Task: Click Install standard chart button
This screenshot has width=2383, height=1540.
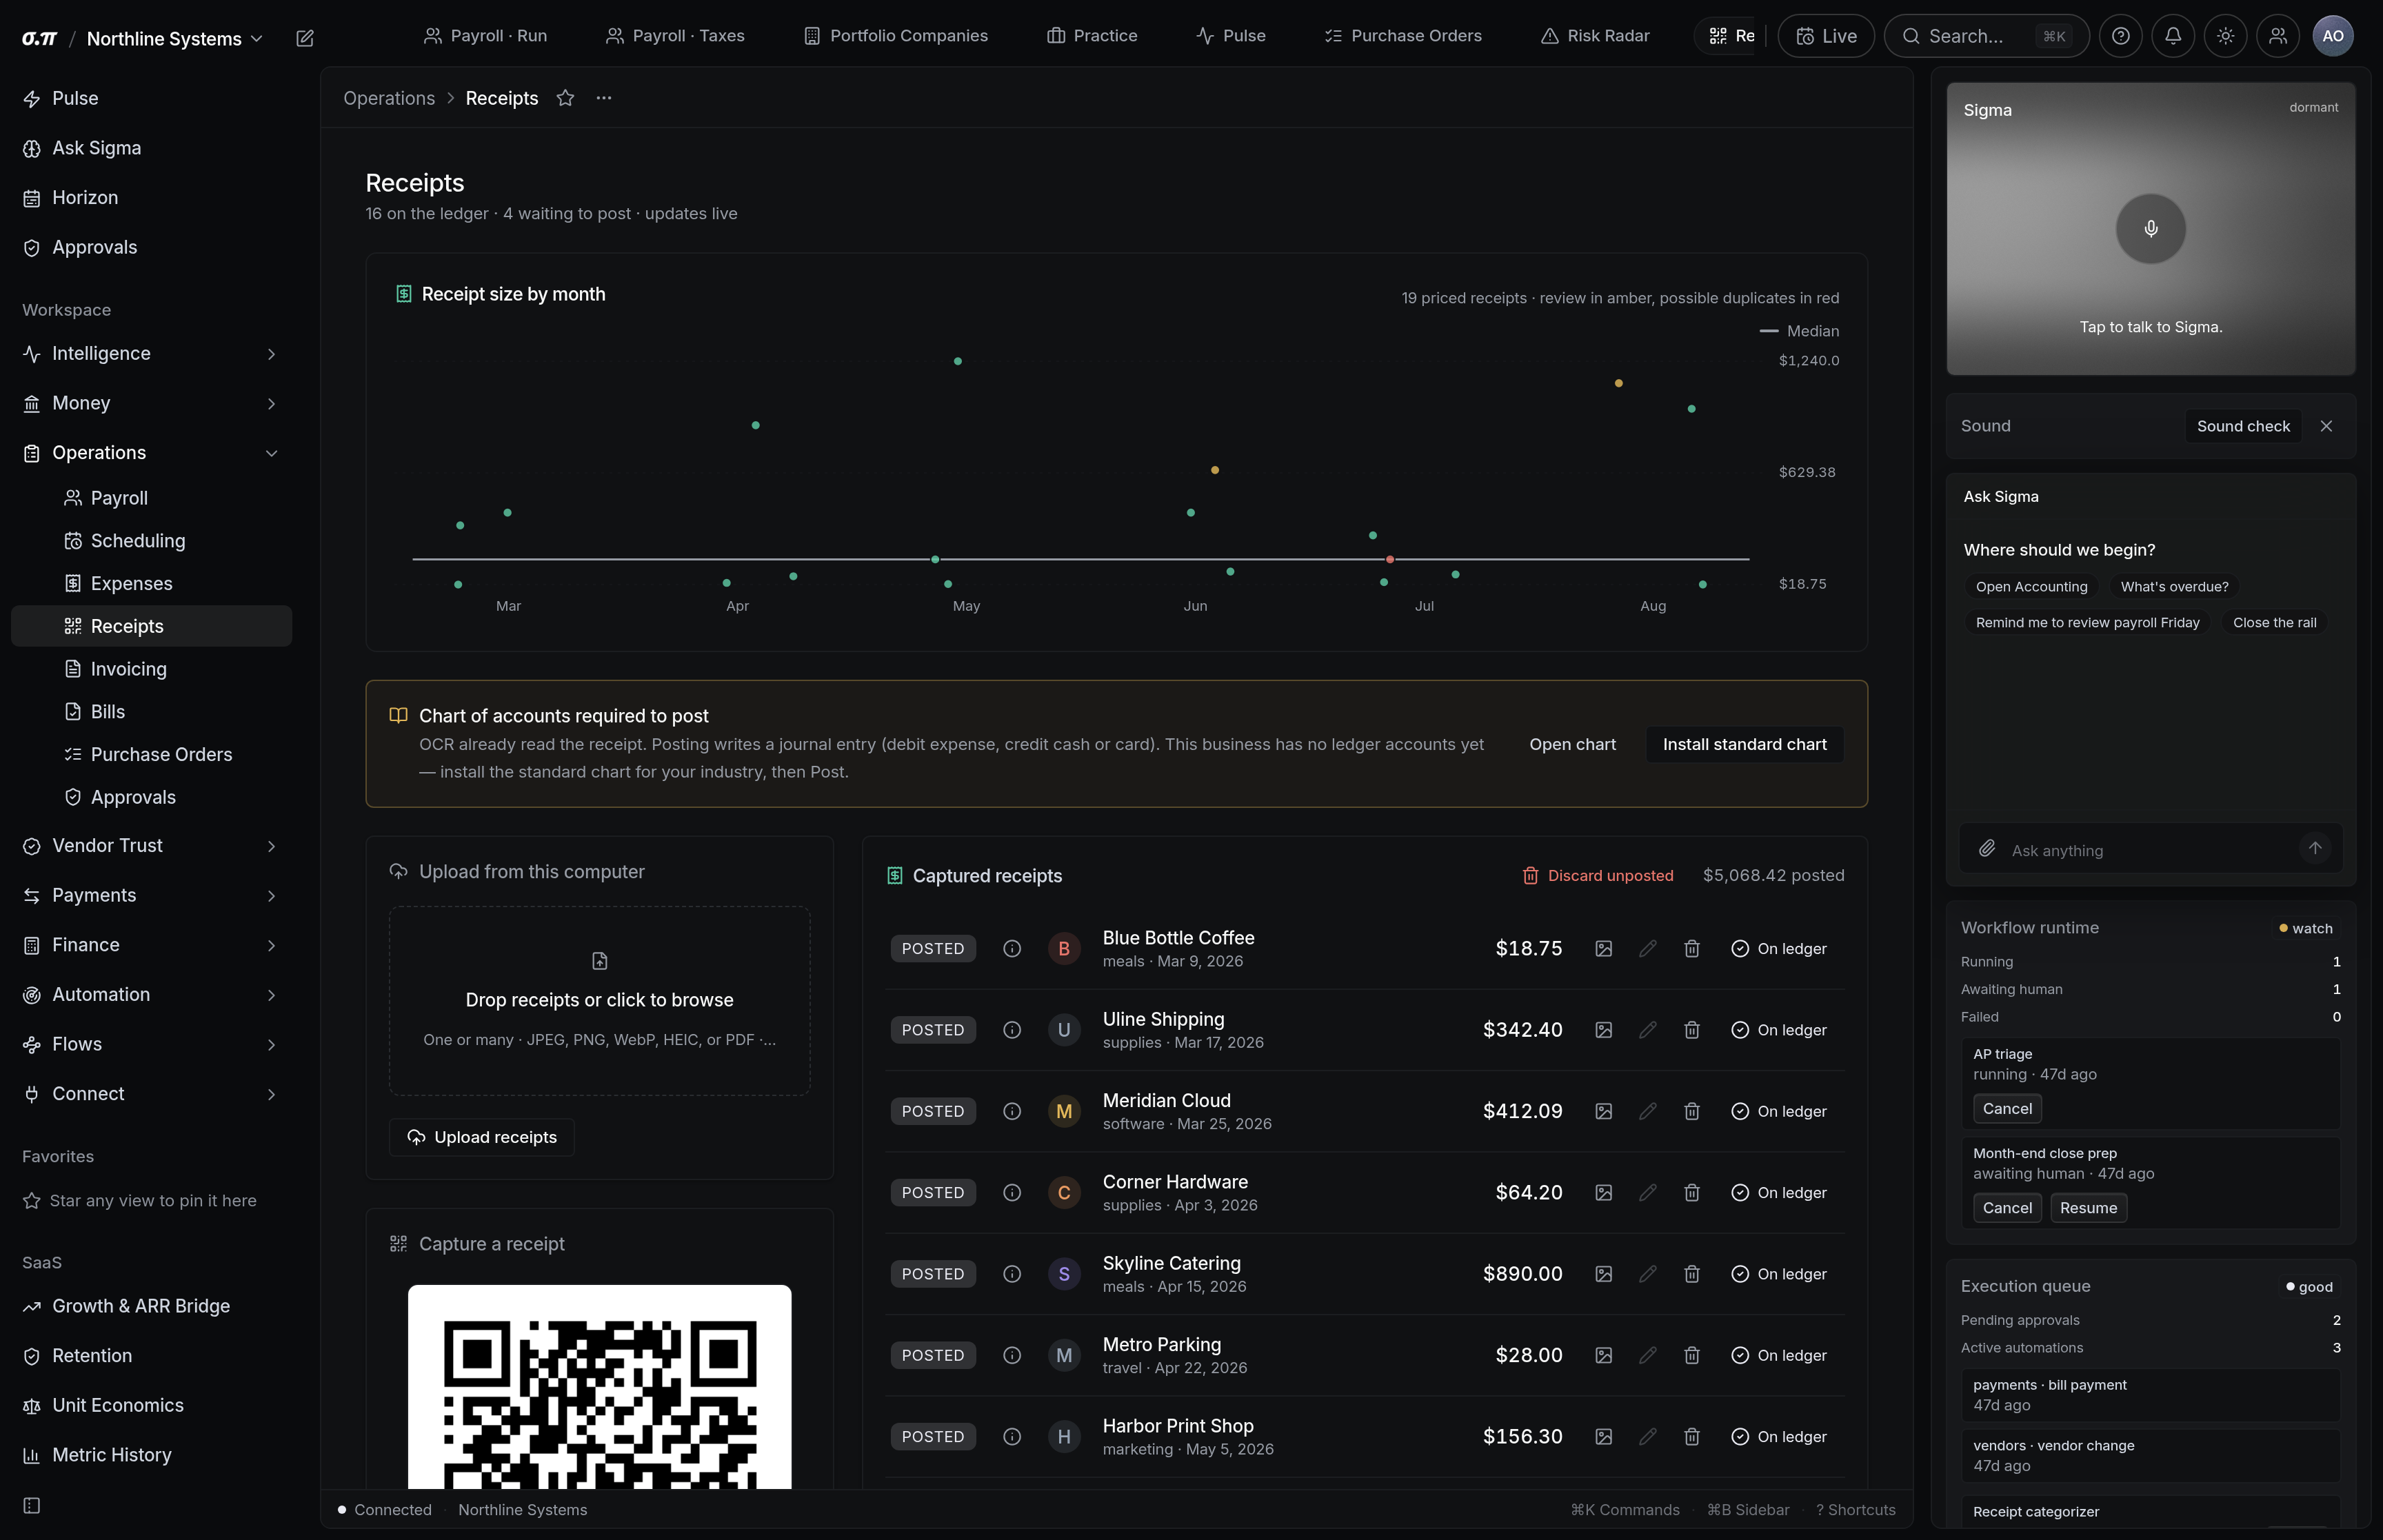Action: (1744, 745)
